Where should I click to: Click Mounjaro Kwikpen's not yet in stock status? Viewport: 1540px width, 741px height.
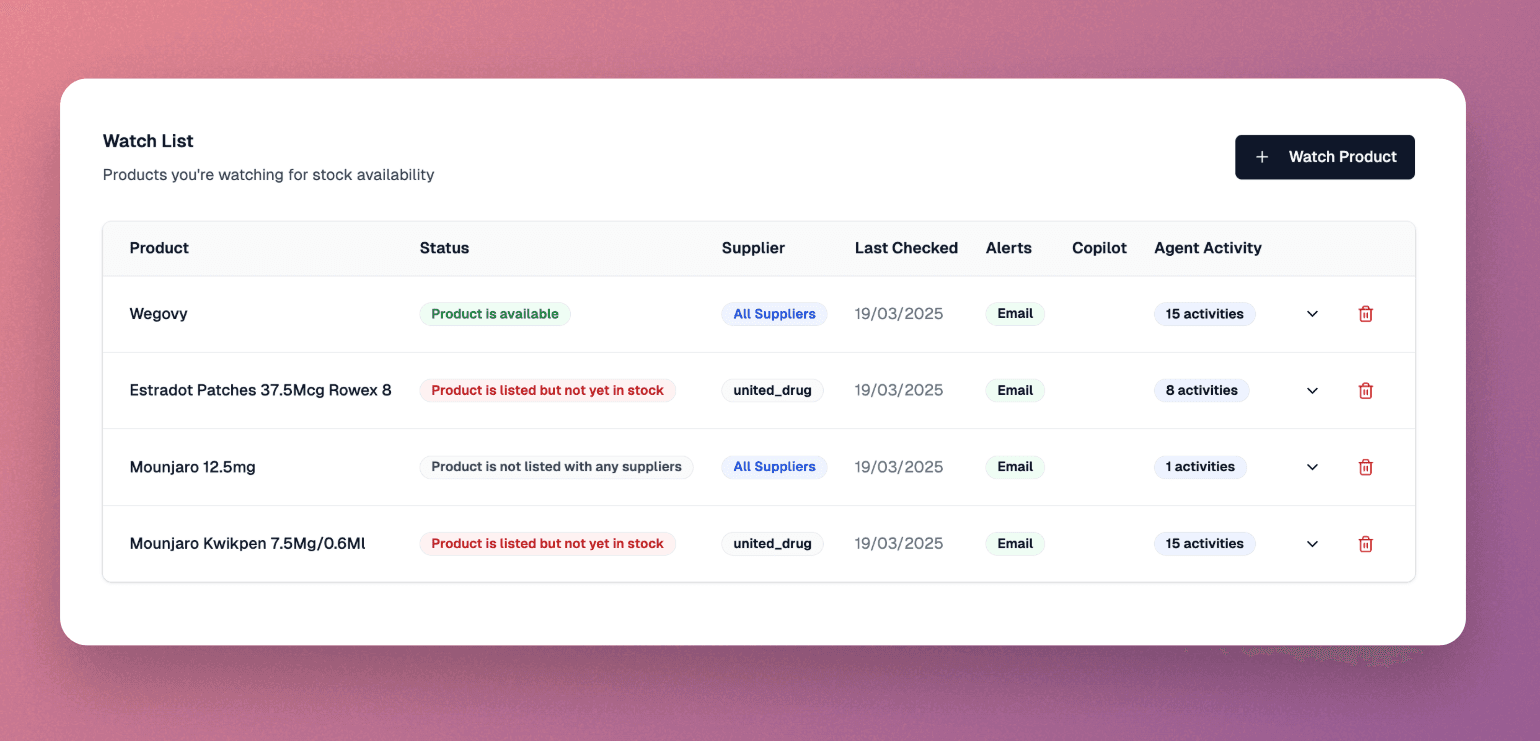pyautogui.click(x=547, y=544)
